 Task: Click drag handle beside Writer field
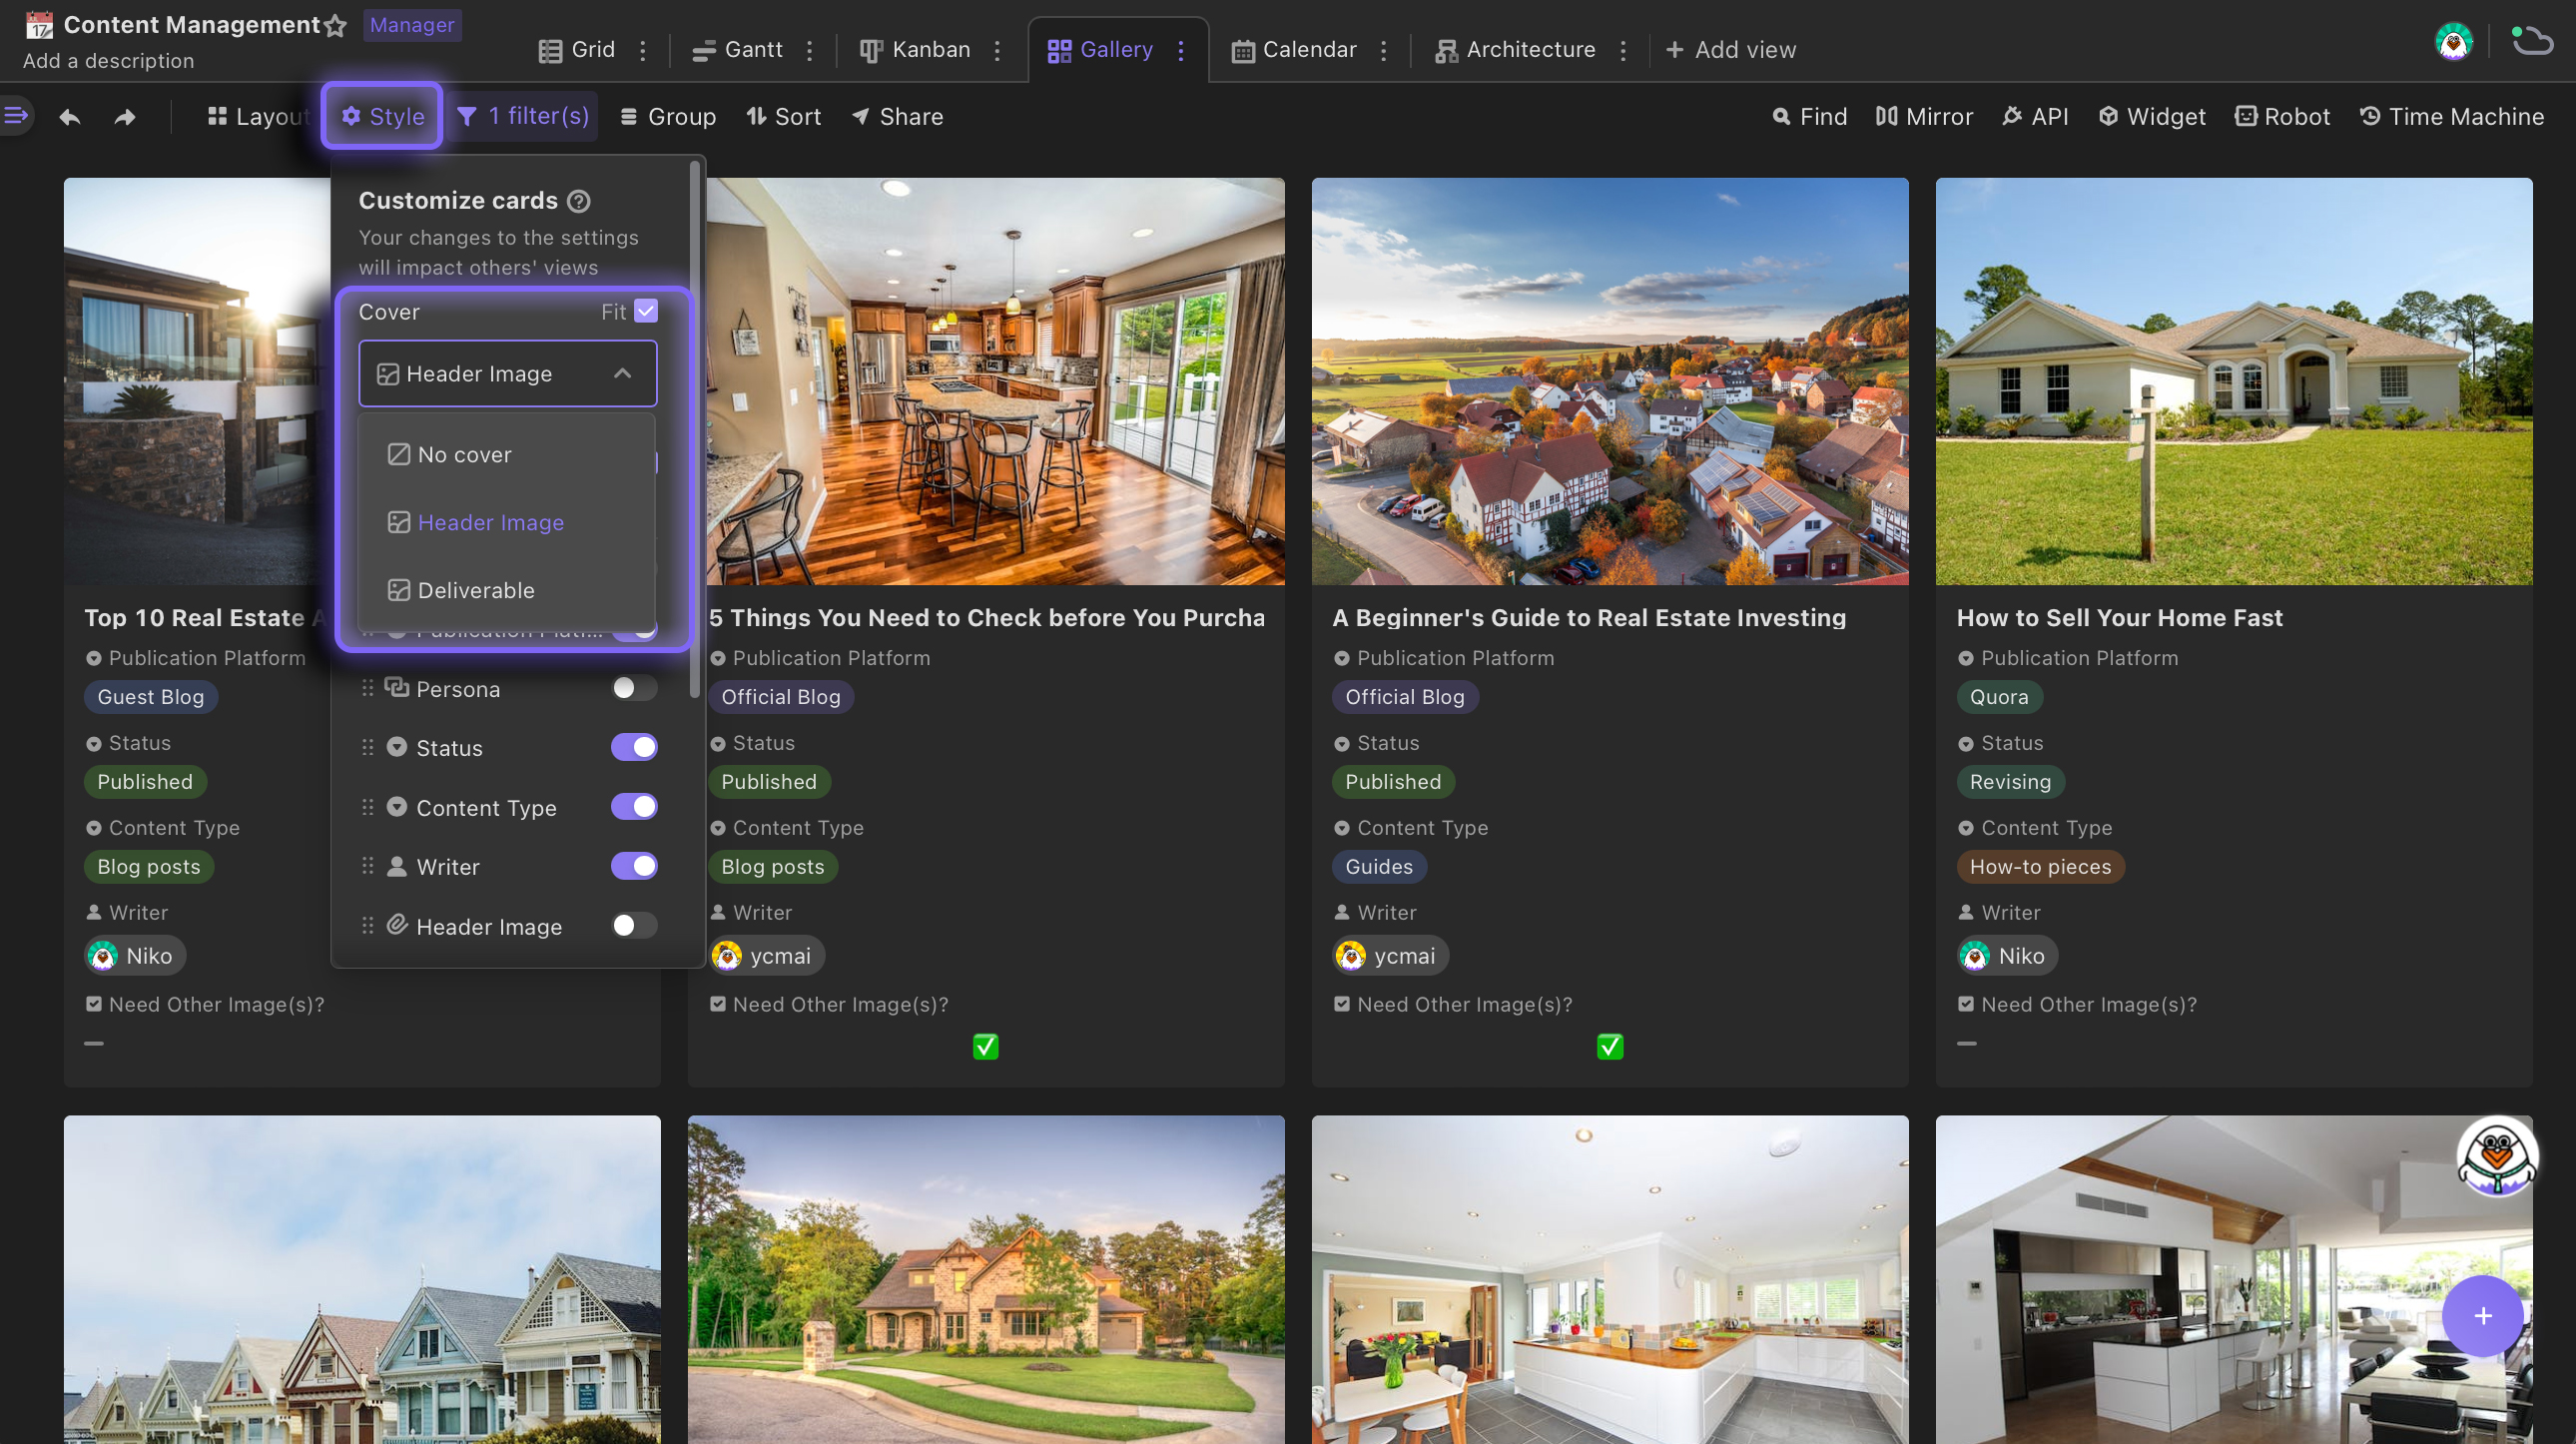click(368, 866)
